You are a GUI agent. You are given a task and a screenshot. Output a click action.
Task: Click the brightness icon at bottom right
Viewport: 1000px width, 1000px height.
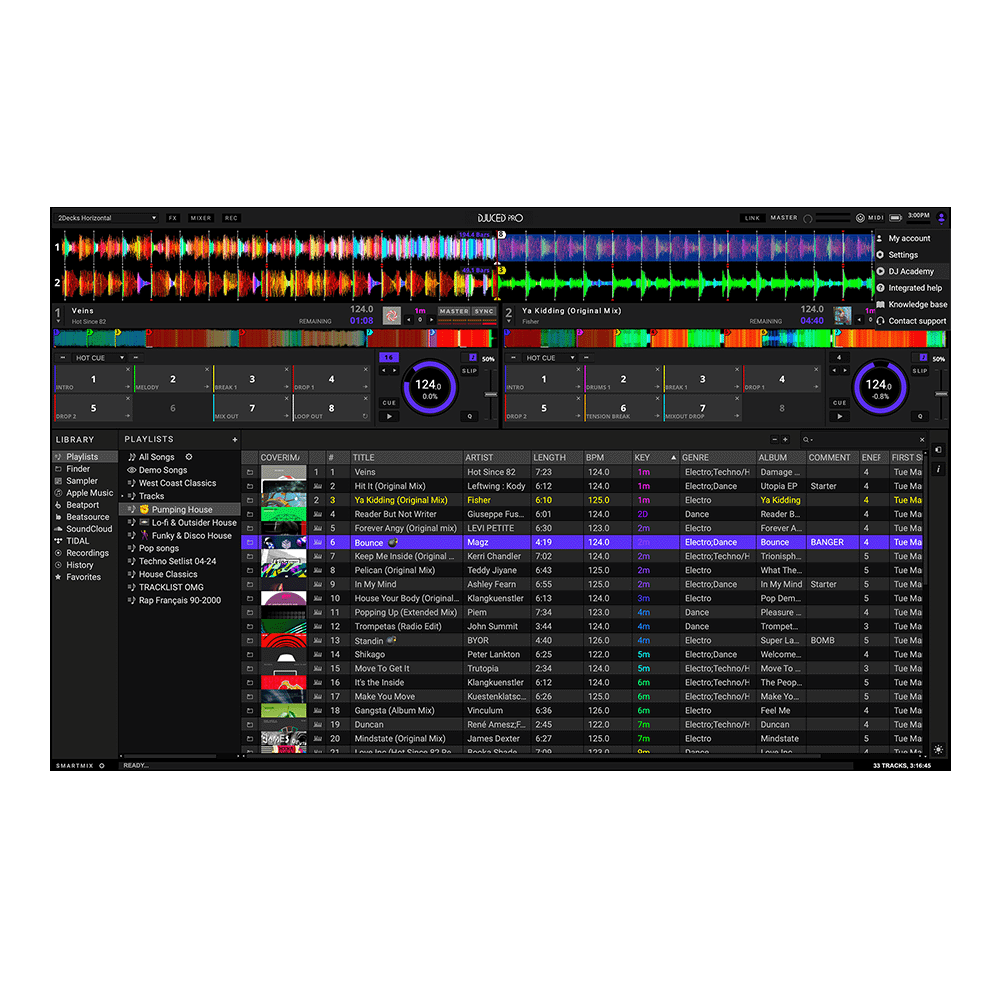pyautogui.click(x=938, y=749)
